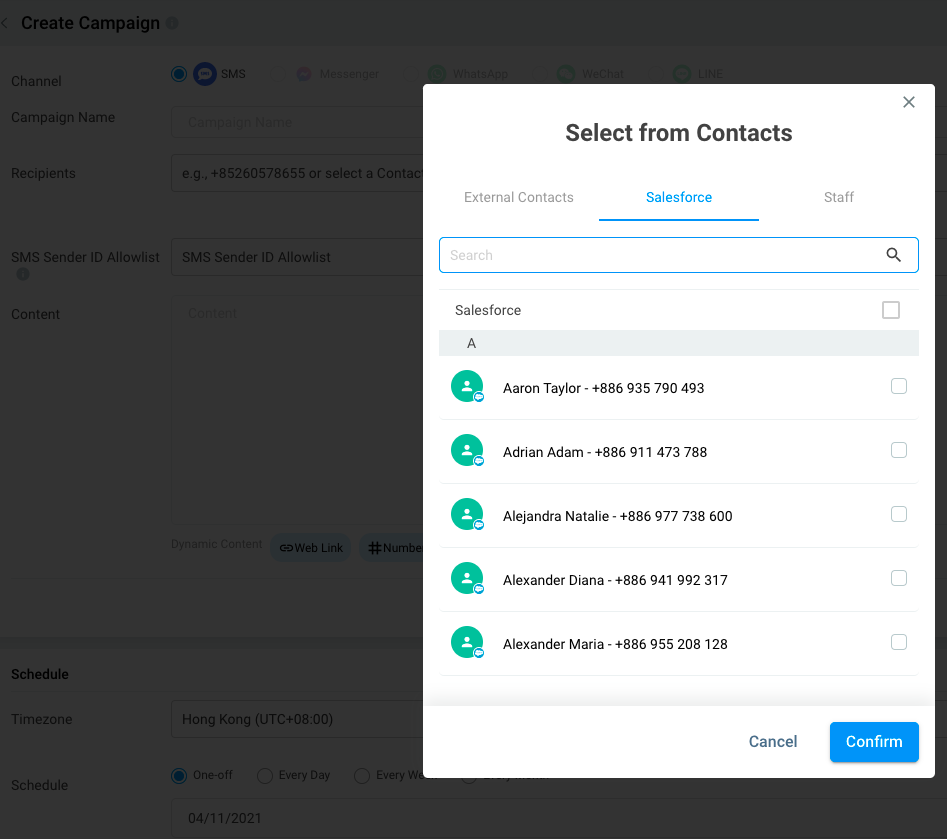This screenshot has height=839, width=947.
Task: Tick the Alejandra Natalie checkbox
Action: click(x=899, y=514)
